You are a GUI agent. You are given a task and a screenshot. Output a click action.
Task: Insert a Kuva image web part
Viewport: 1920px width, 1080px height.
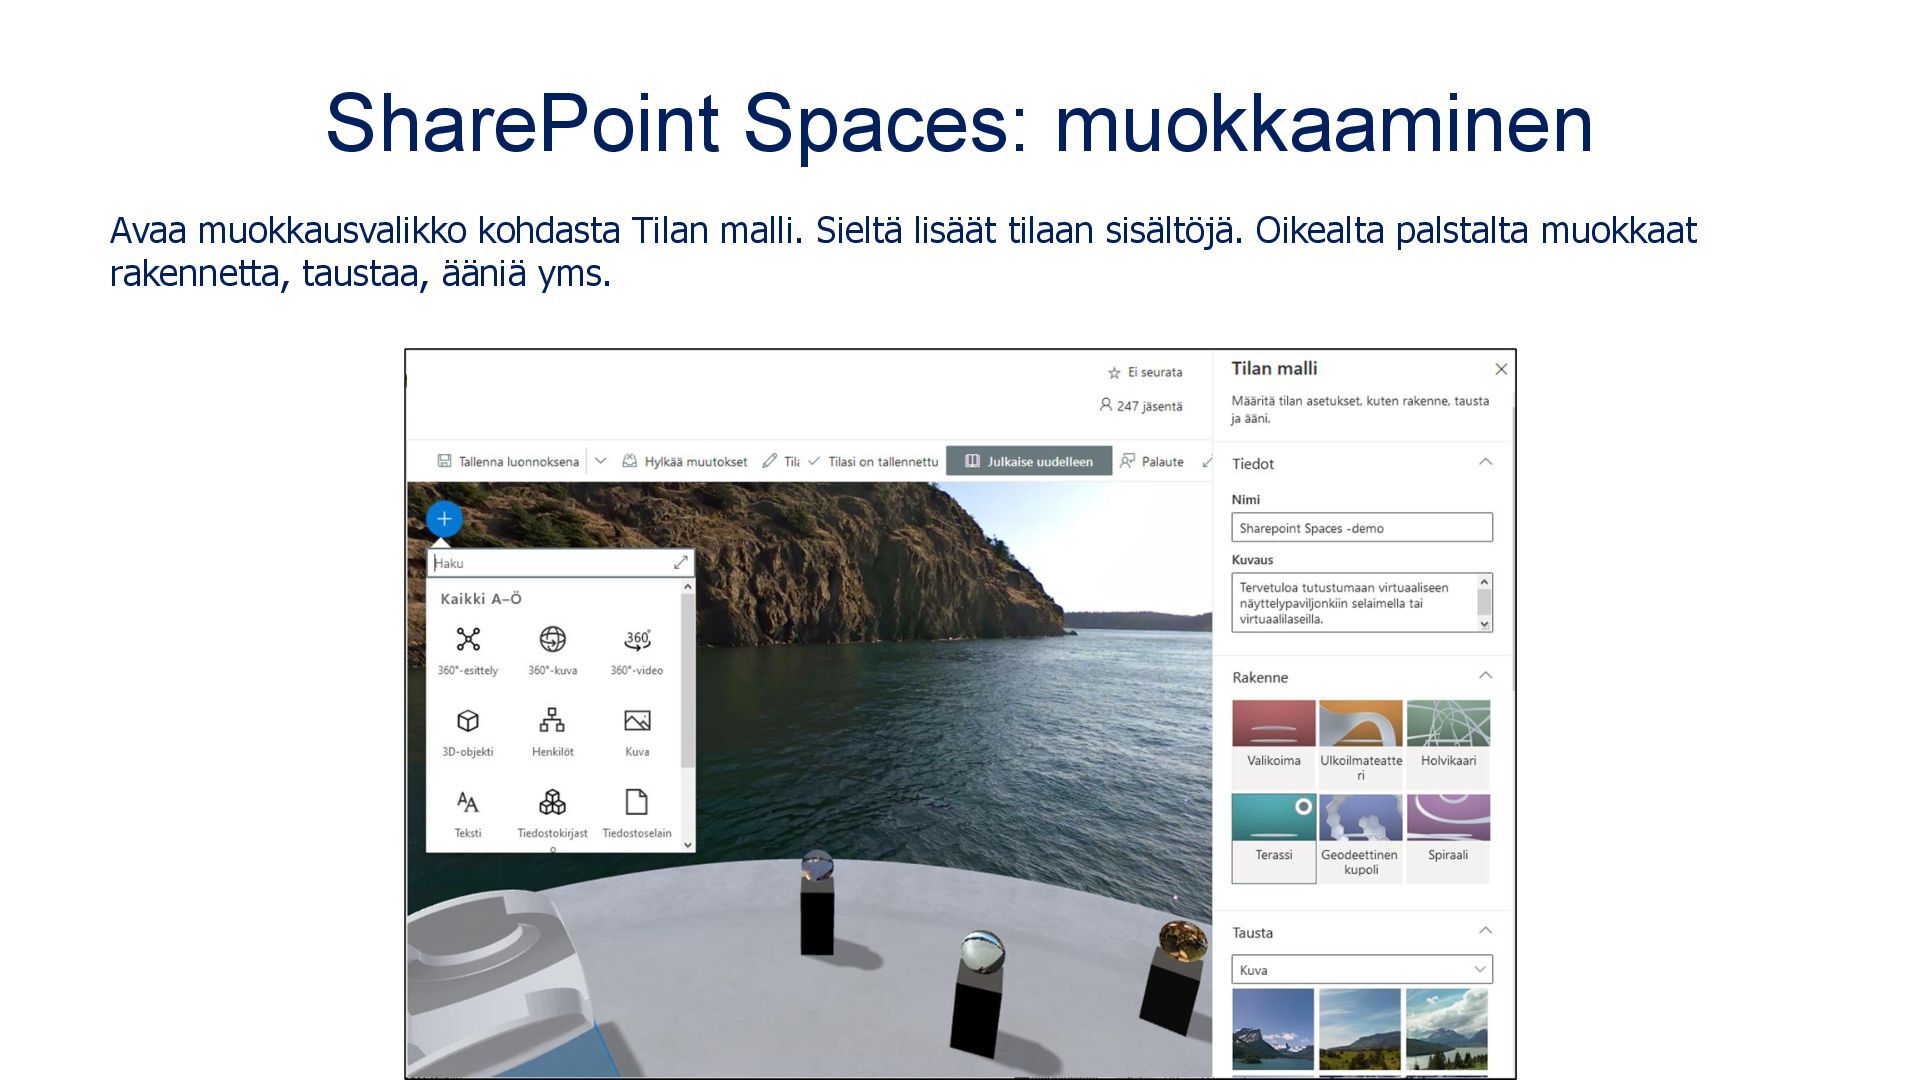click(x=637, y=732)
